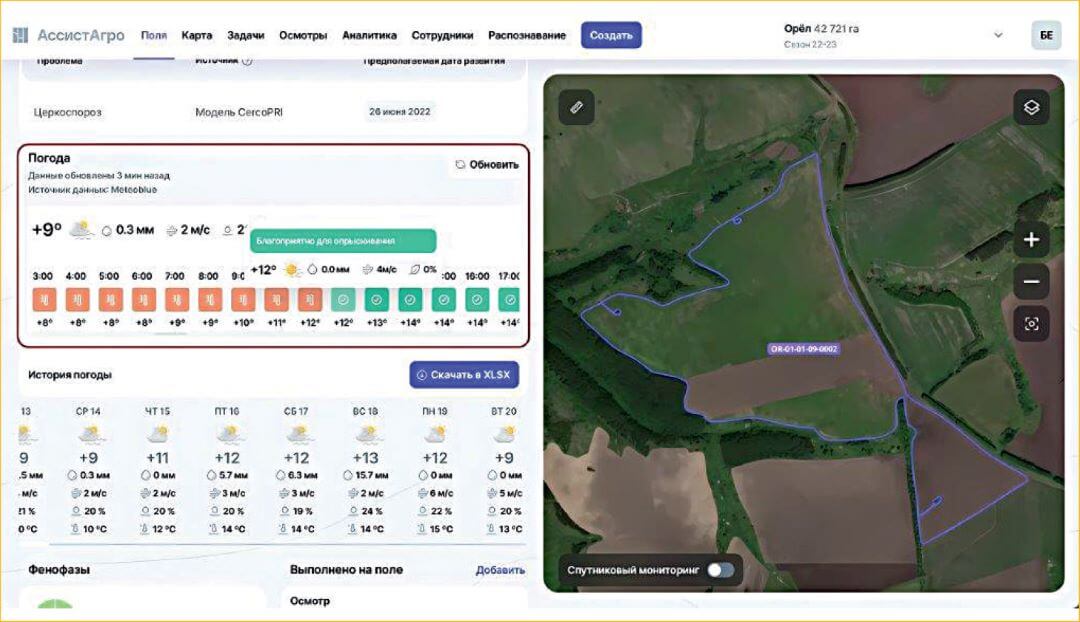Switch to the Карта tab
The height and width of the screenshot is (622, 1080).
(196, 34)
